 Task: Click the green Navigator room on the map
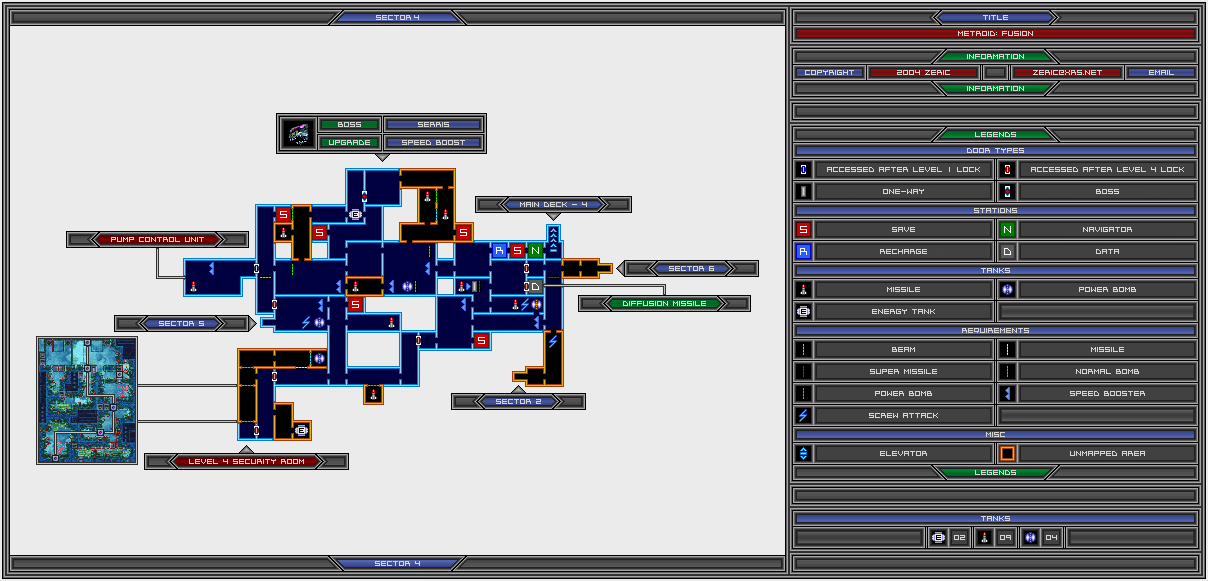click(535, 251)
